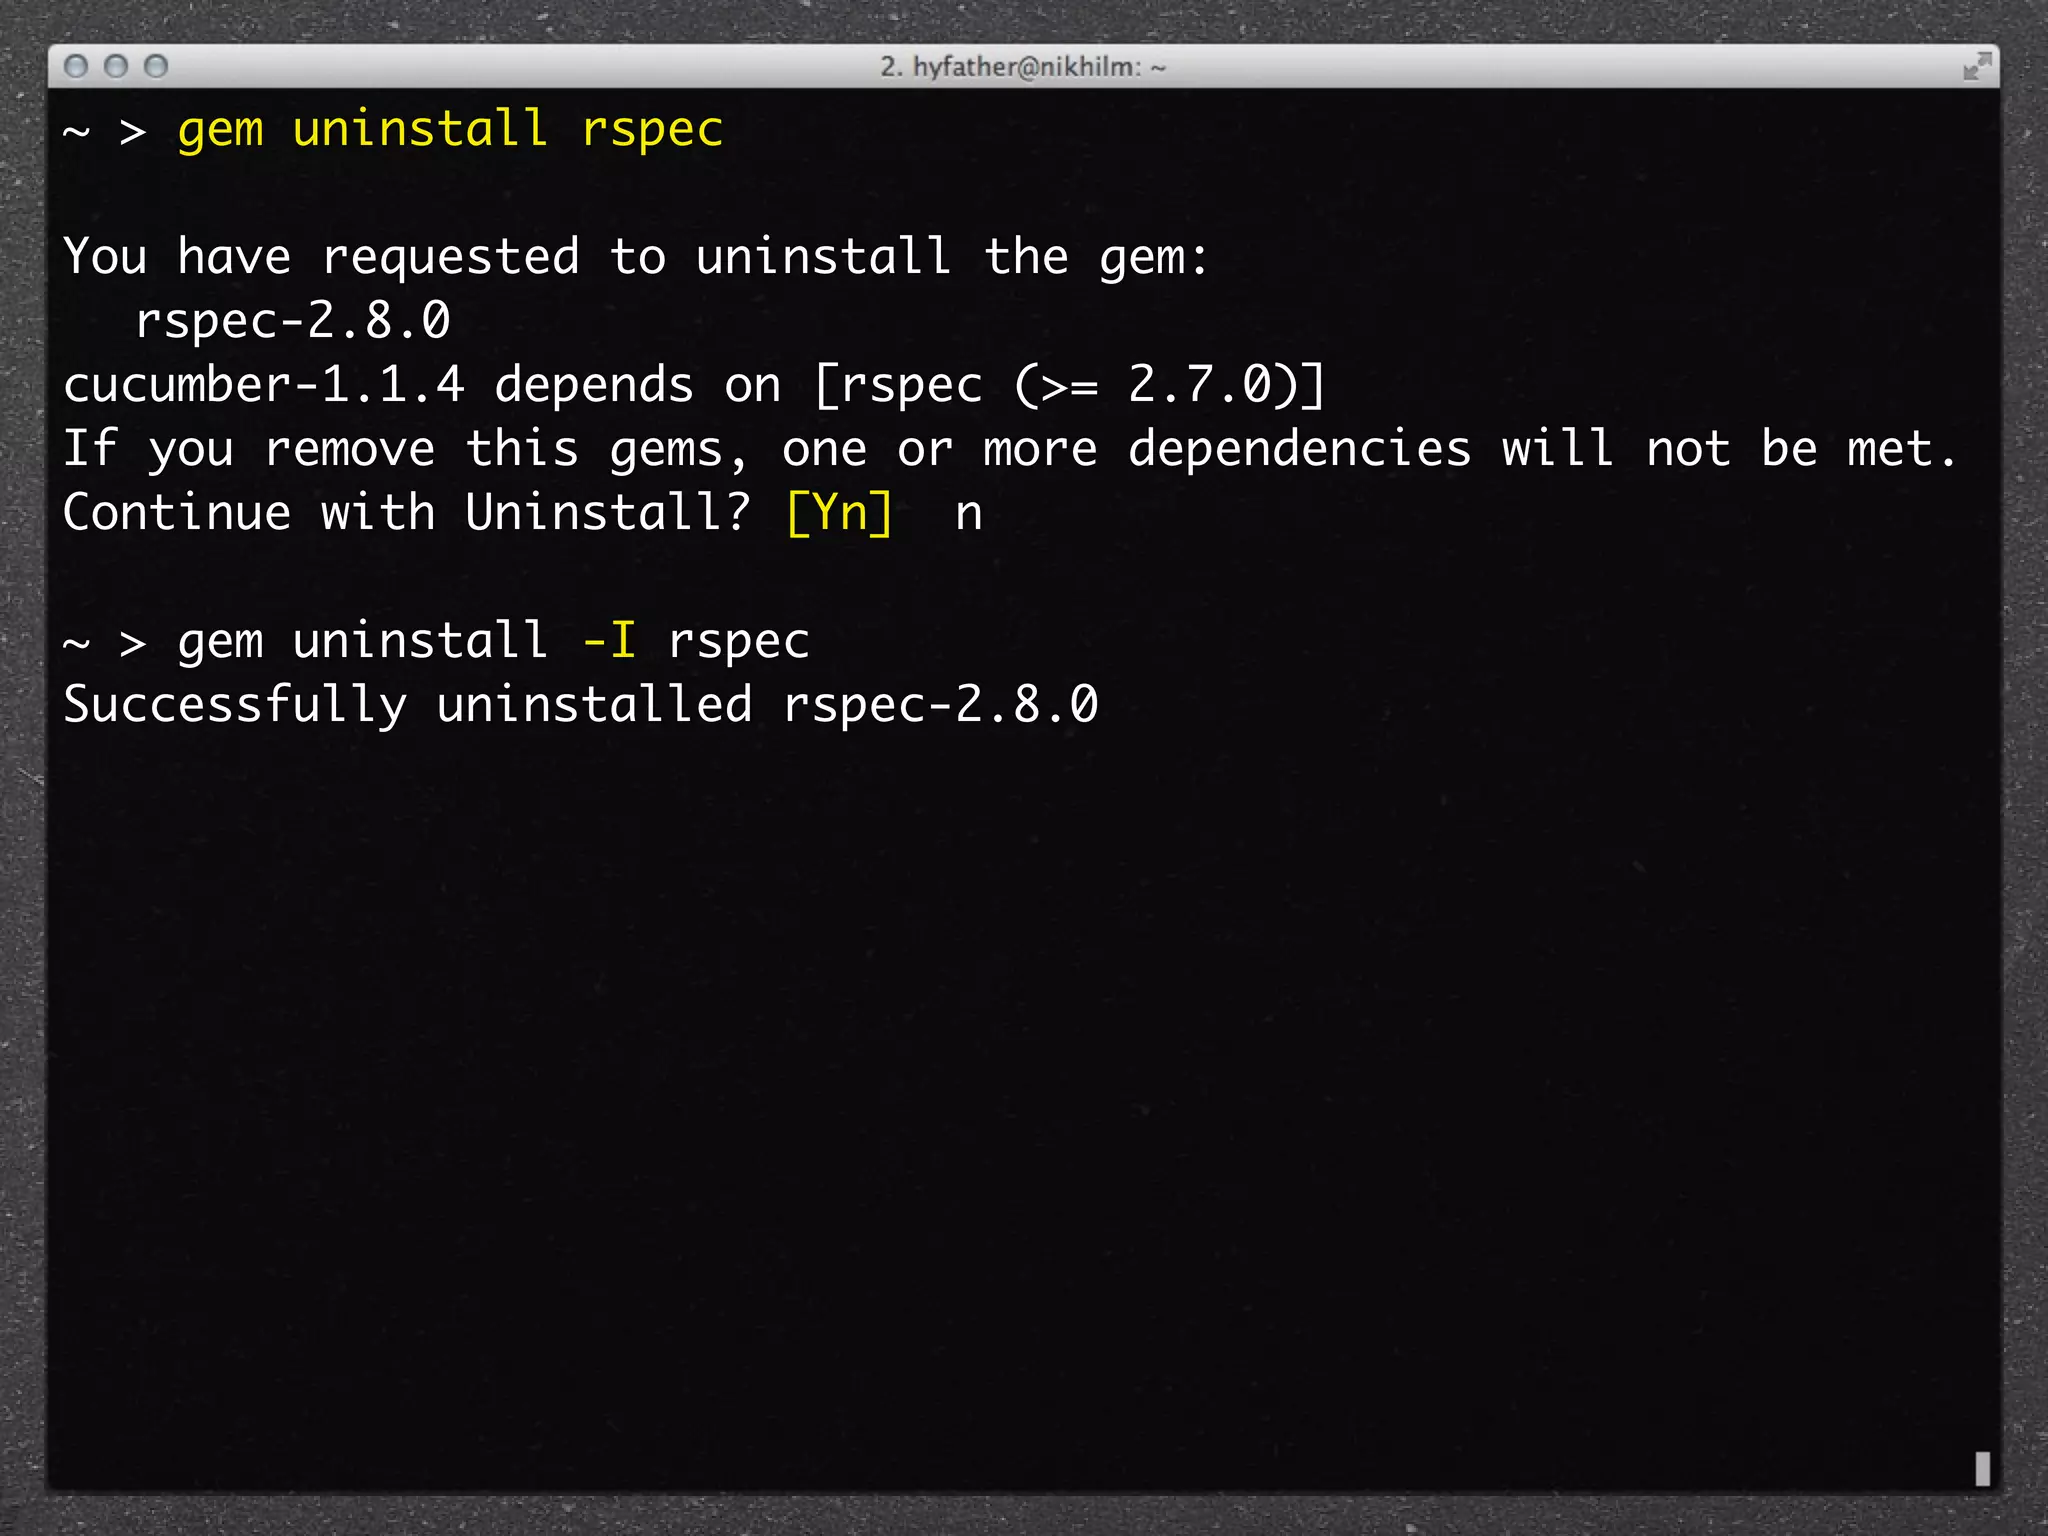Click 'Successfully uninstalled rspec-2.8.0' line
Image resolution: width=2048 pixels, height=1536 pixels.
pyautogui.click(x=581, y=705)
